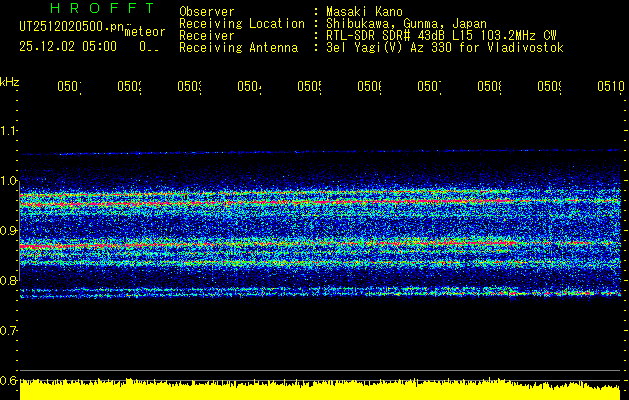This screenshot has width=629, height=400.
Task: Click the 0506 time axis marker
Action: point(369,86)
